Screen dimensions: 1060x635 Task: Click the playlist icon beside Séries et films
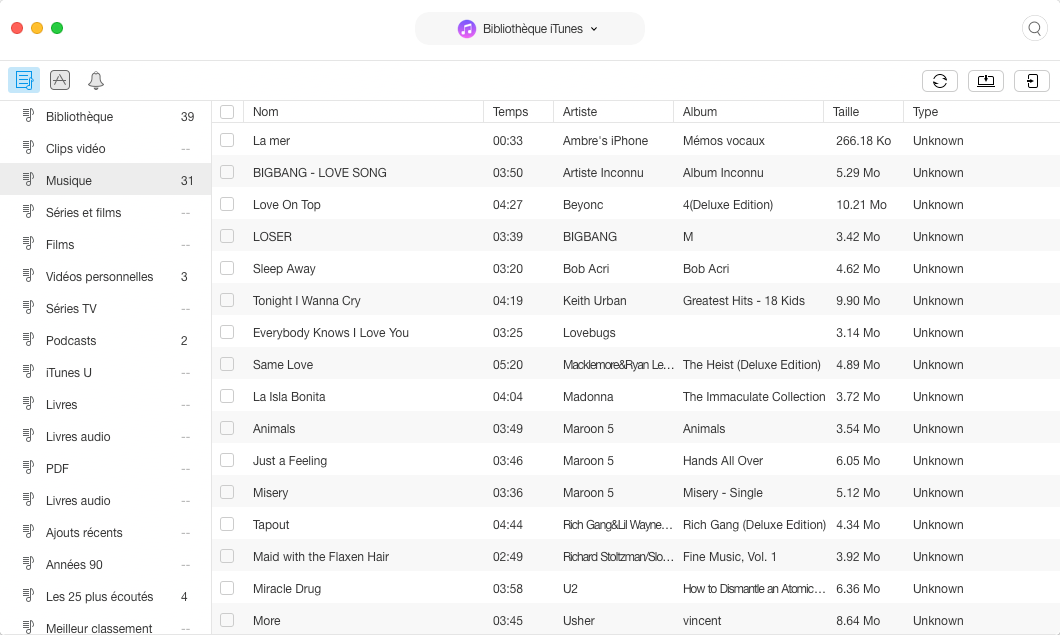[x=28, y=212]
